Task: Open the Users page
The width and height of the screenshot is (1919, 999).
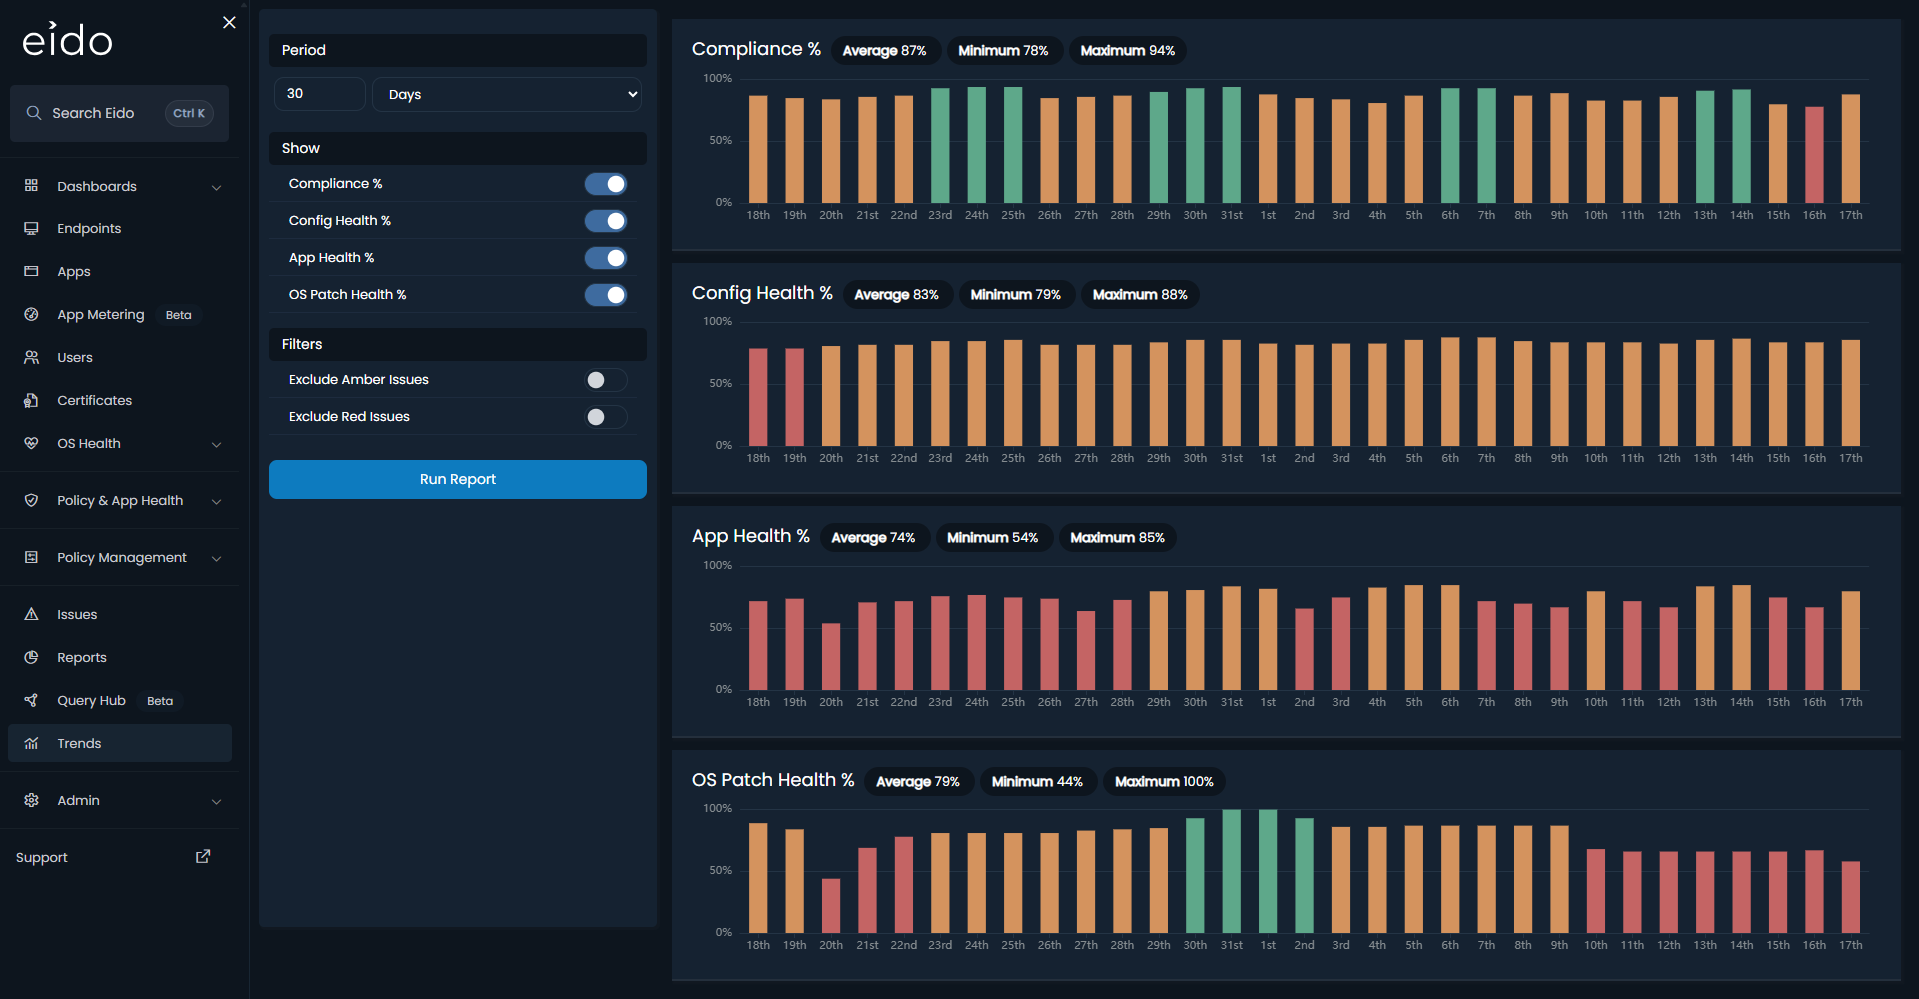Action: tap(75, 358)
